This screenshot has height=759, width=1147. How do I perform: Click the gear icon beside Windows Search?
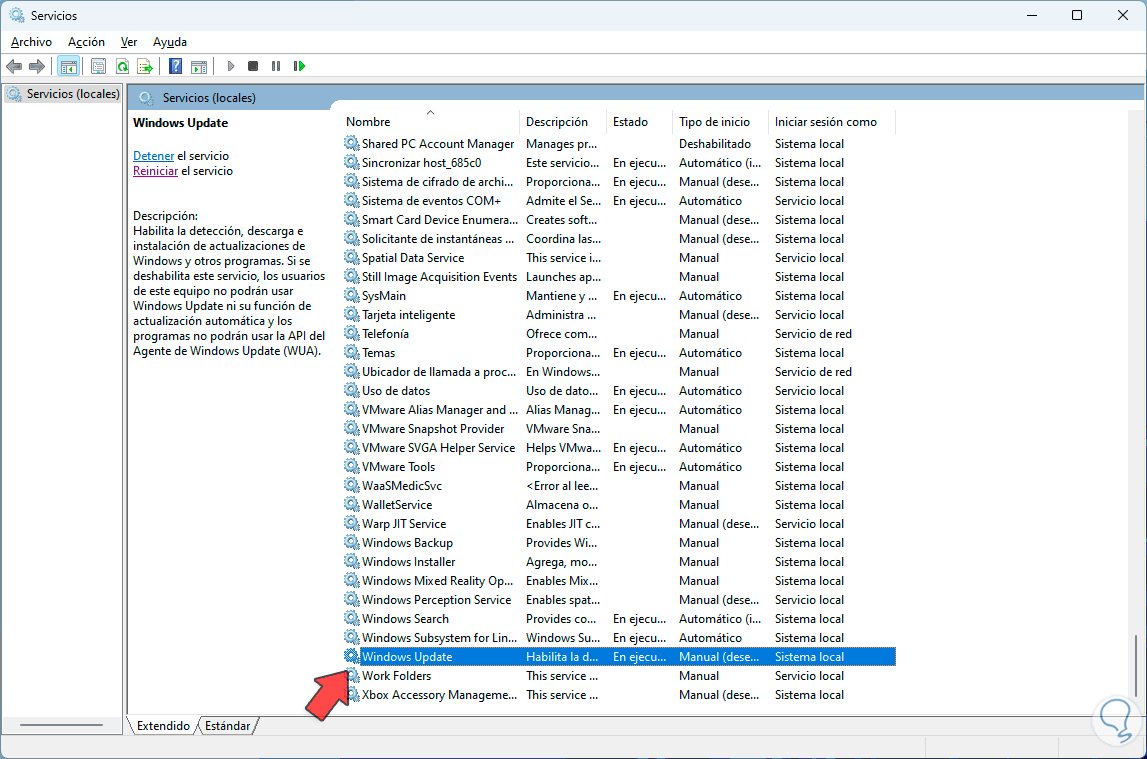(x=352, y=618)
